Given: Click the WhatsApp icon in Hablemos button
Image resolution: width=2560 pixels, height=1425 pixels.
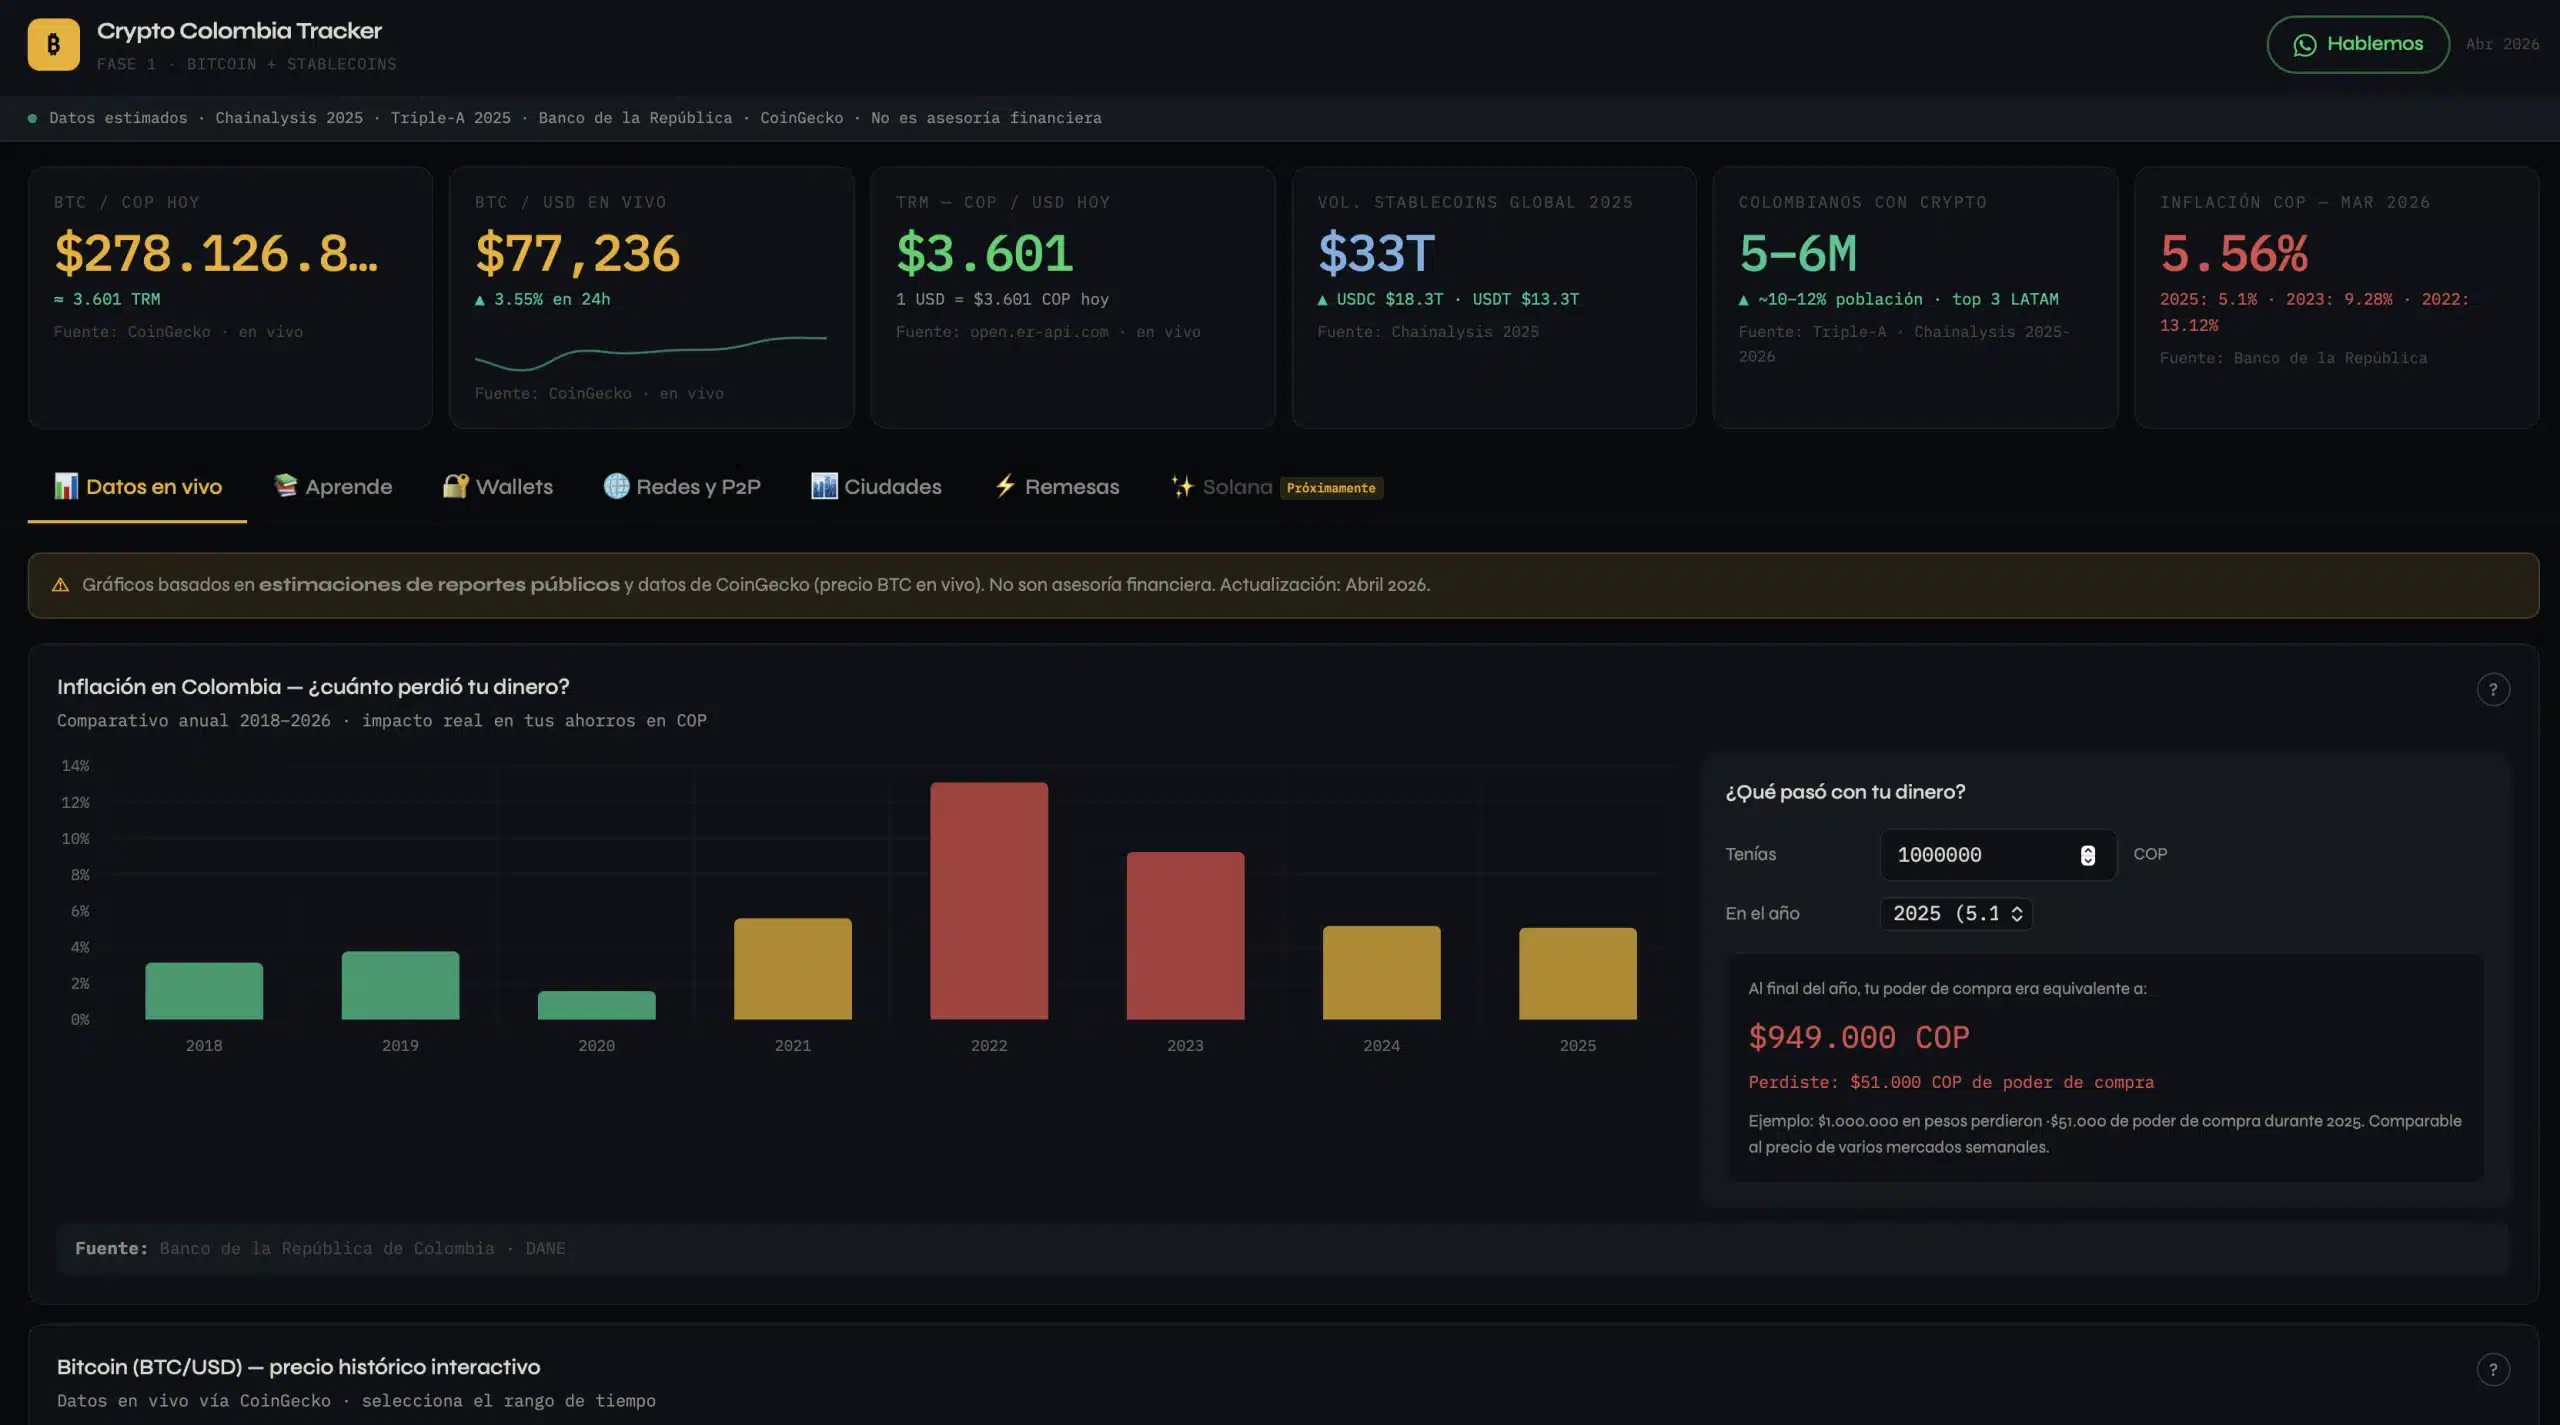Looking at the screenshot, I should click(x=2304, y=45).
